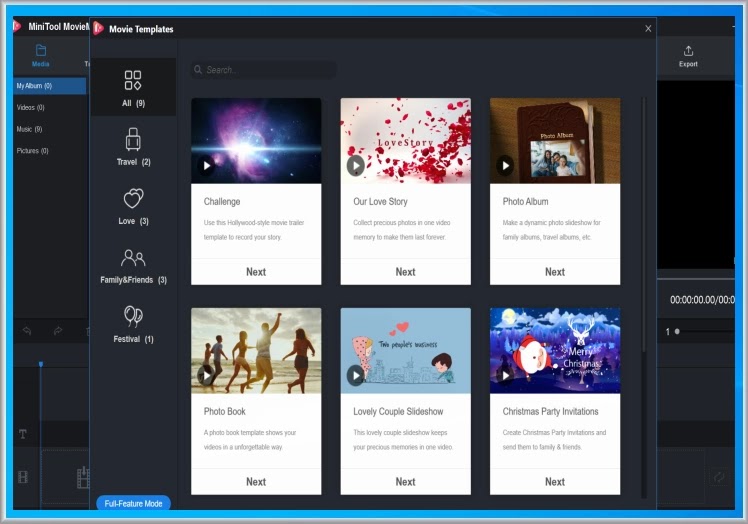Click the text track T icon

click(x=22, y=433)
